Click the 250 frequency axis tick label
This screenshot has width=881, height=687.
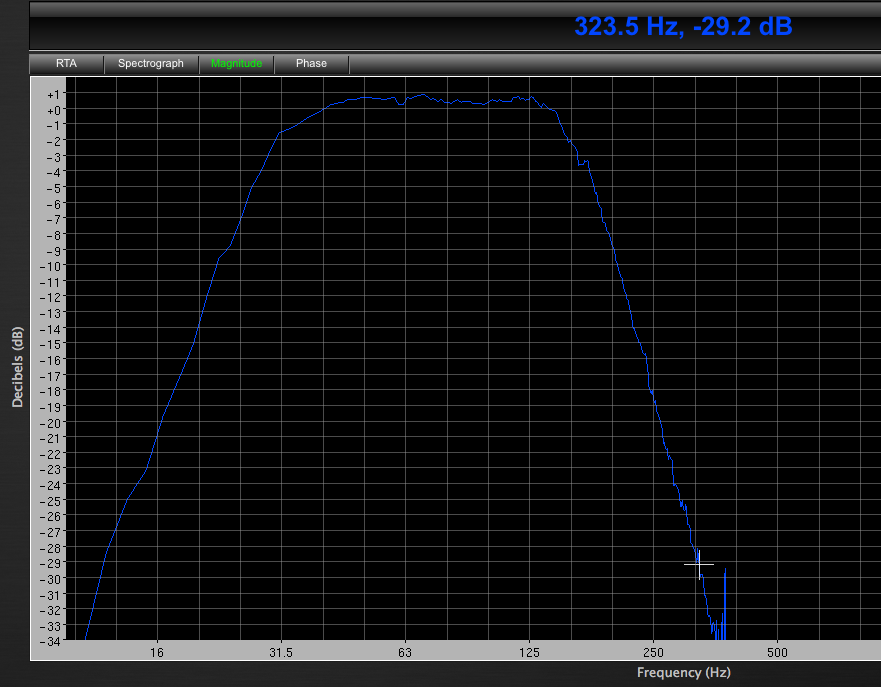click(653, 653)
